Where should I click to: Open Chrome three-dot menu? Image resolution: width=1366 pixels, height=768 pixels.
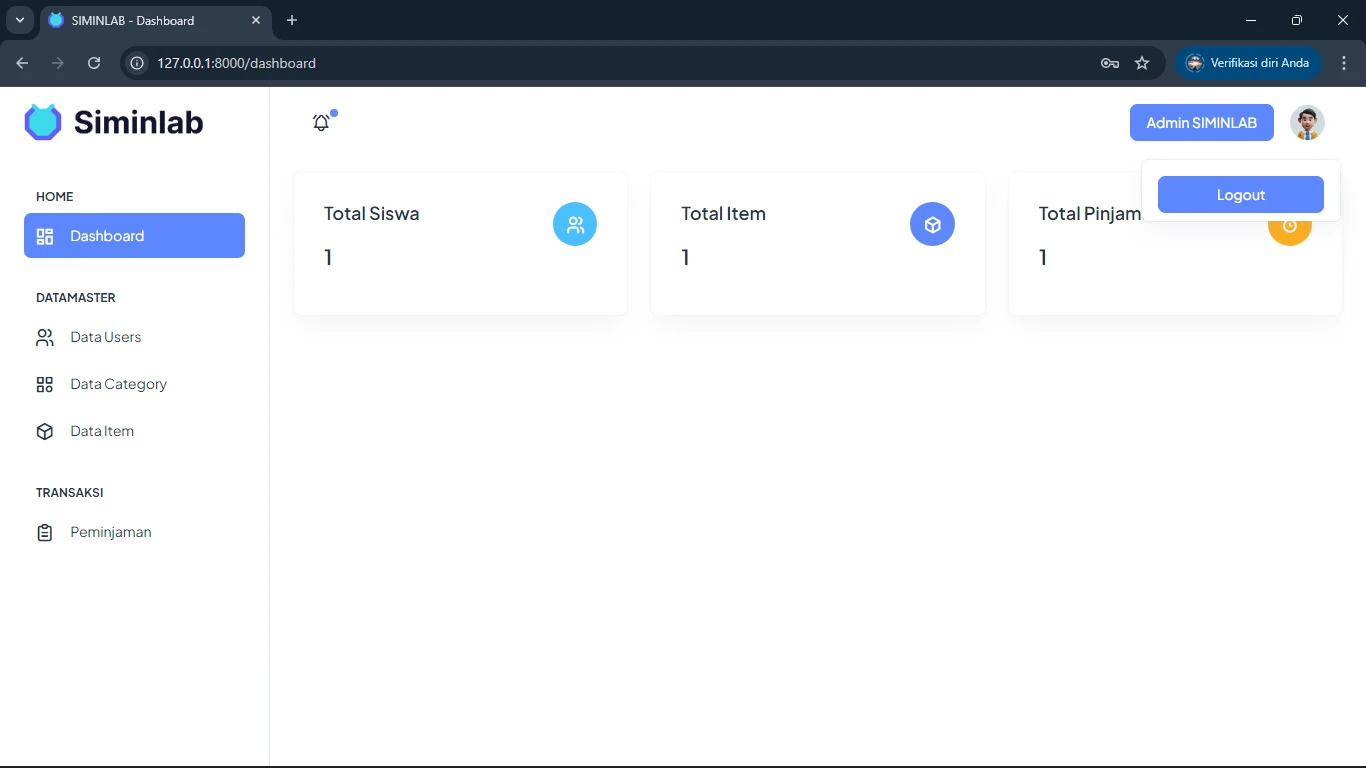pyautogui.click(x=1344, y=63)
